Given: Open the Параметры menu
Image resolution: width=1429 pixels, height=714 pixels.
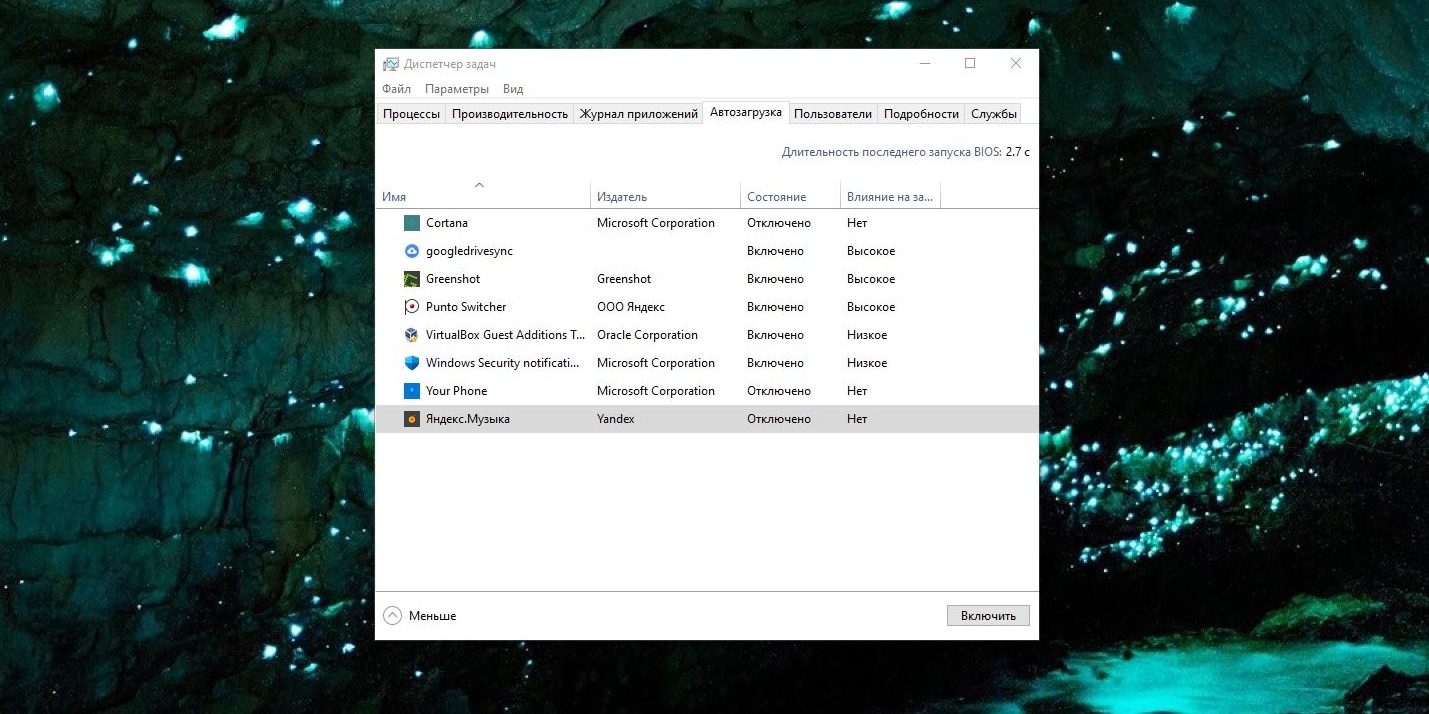Looking at the screenshot, I should tap(457, 88).
